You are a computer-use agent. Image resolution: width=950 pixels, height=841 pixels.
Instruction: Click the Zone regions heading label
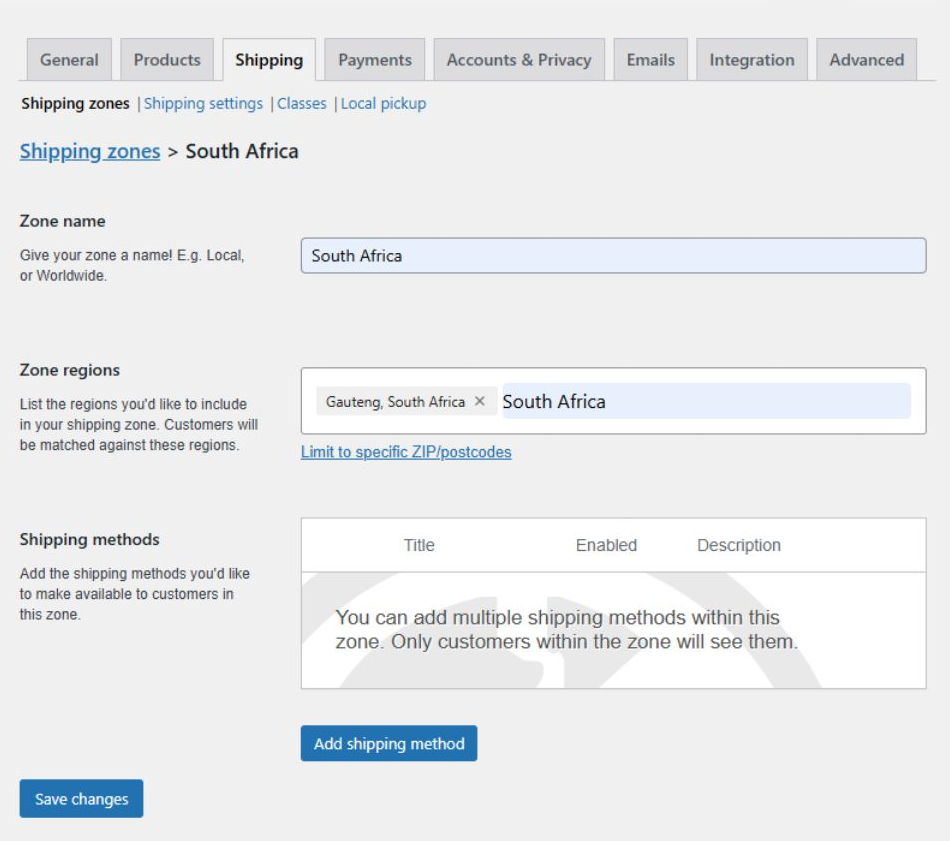[x=70, y=370]
